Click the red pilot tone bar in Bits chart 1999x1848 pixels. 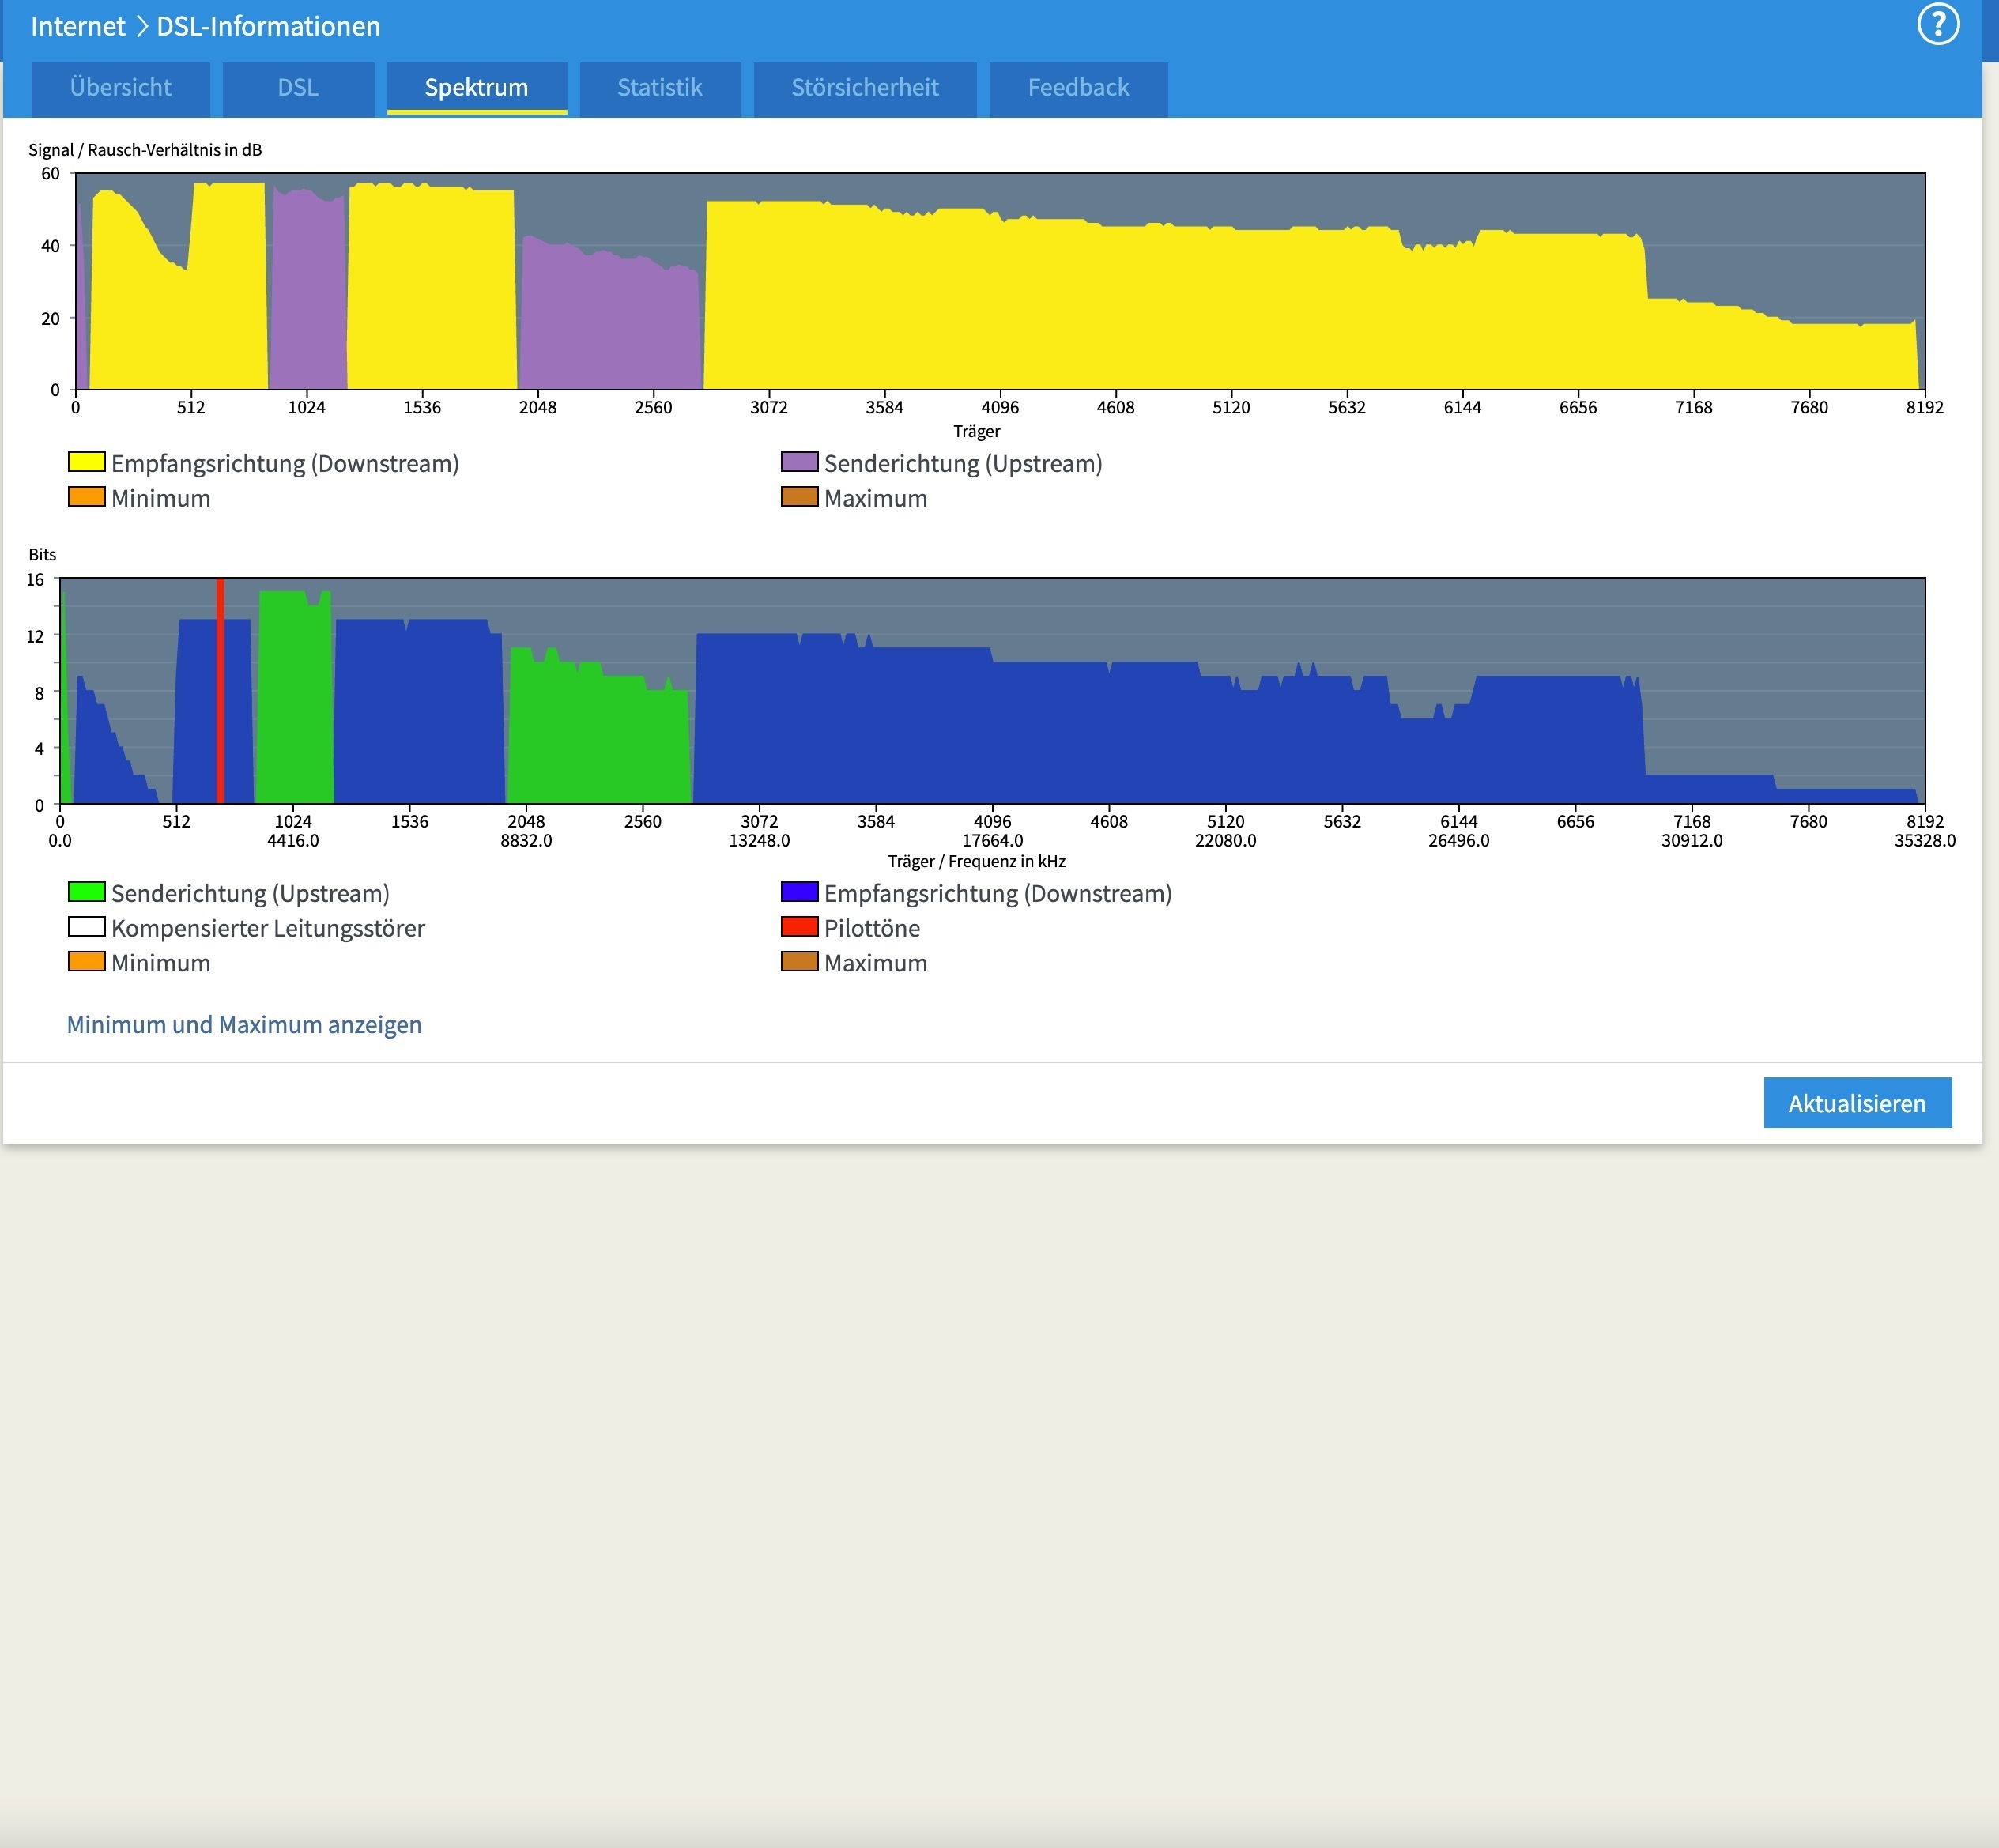(220, 691)
